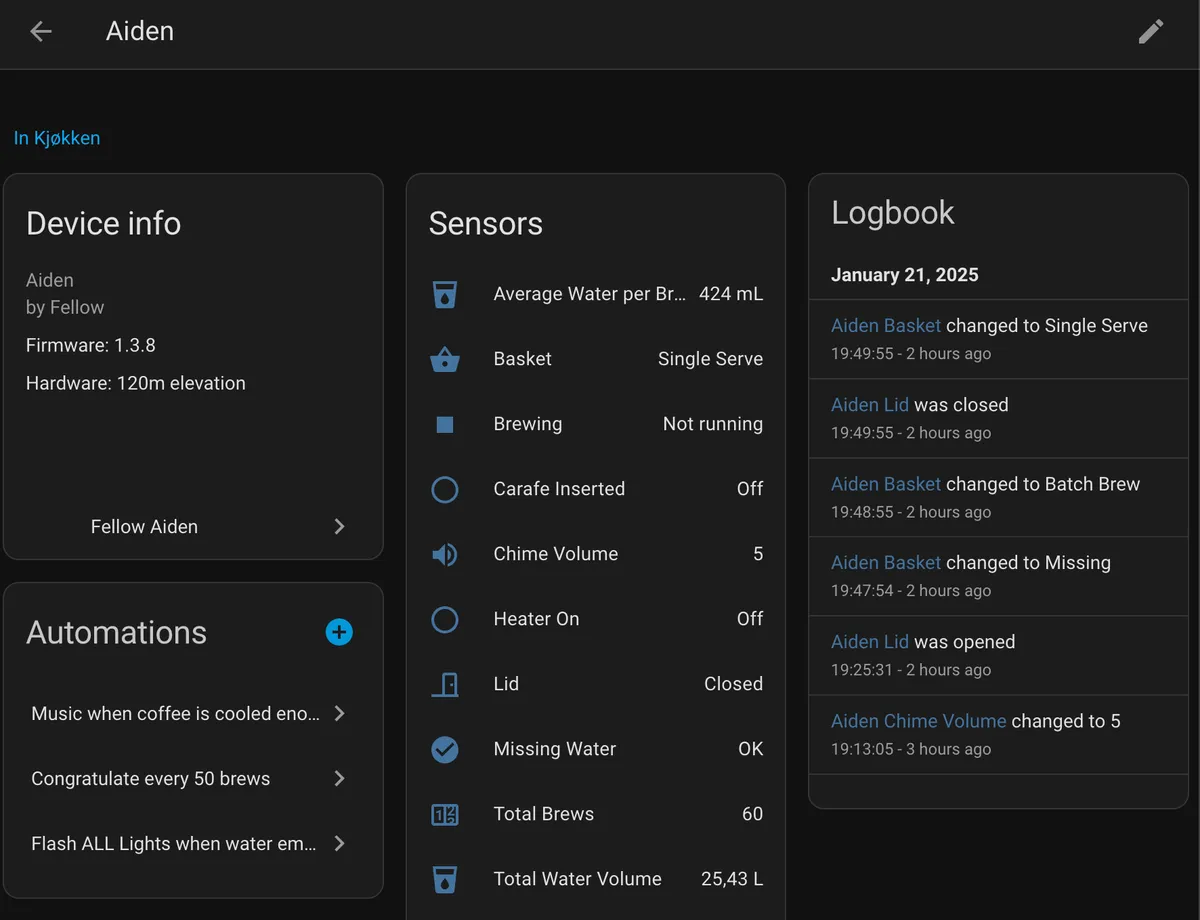Select the Basket sensor value Single Serve

click(x=710, y=359)
